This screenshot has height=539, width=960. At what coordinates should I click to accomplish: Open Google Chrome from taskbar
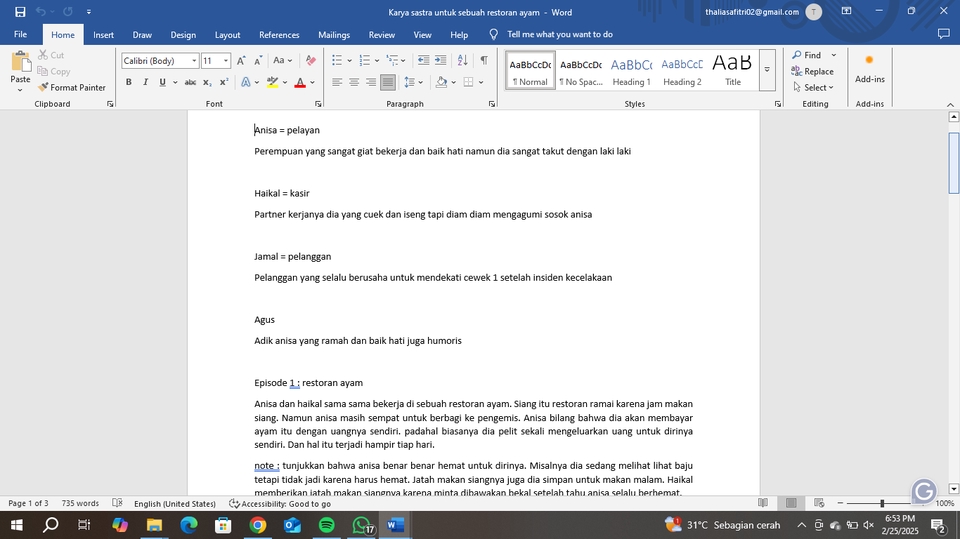258,525
